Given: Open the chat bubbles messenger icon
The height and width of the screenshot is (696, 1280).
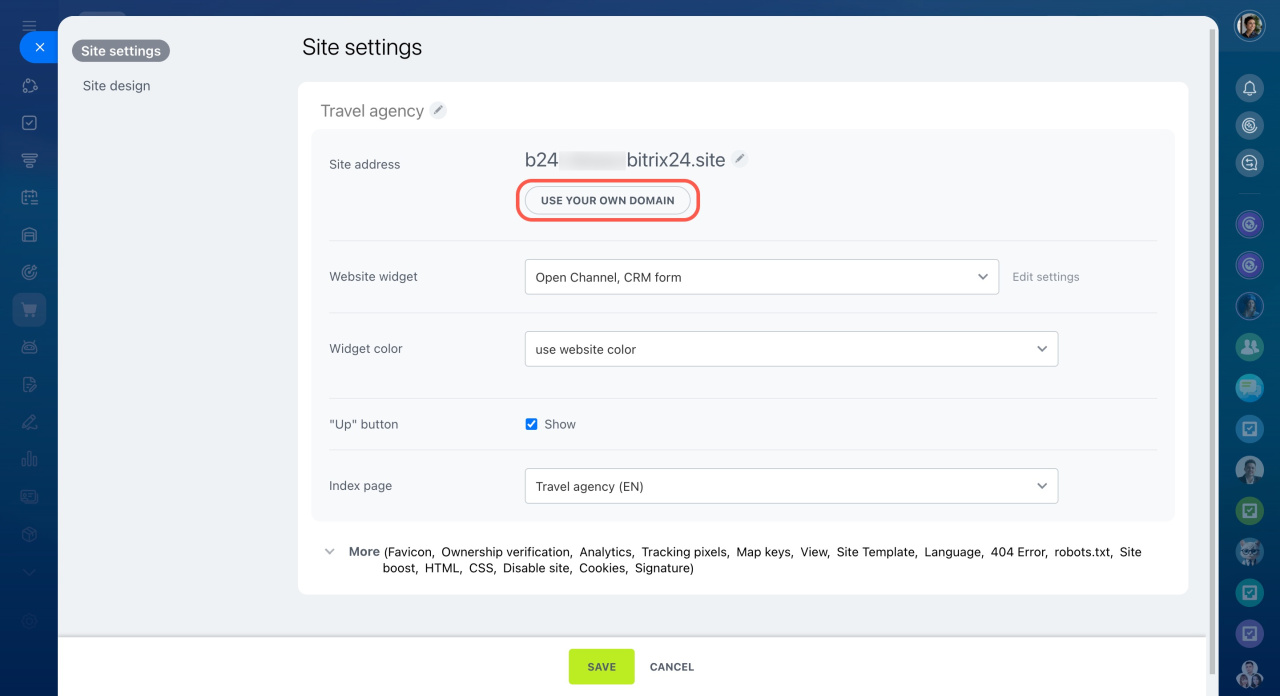Looking at the screenshot, I should pos(1250,162).
